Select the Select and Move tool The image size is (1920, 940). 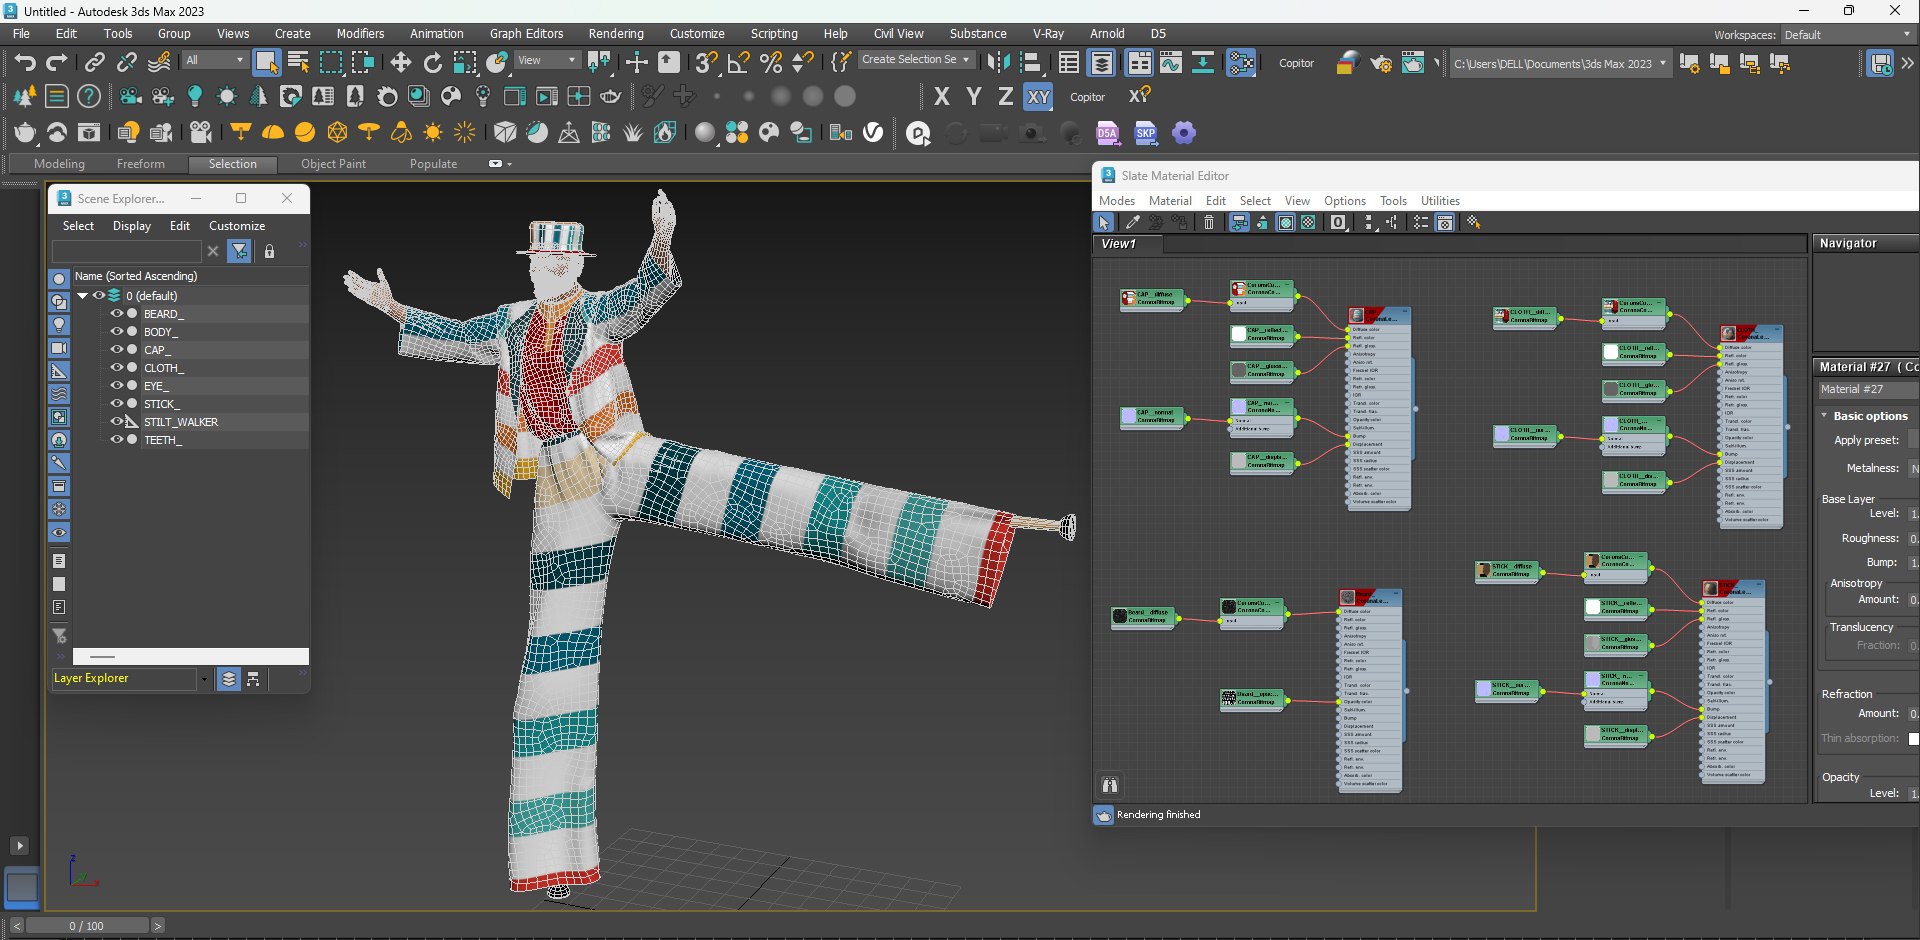[x=401, y=63]
